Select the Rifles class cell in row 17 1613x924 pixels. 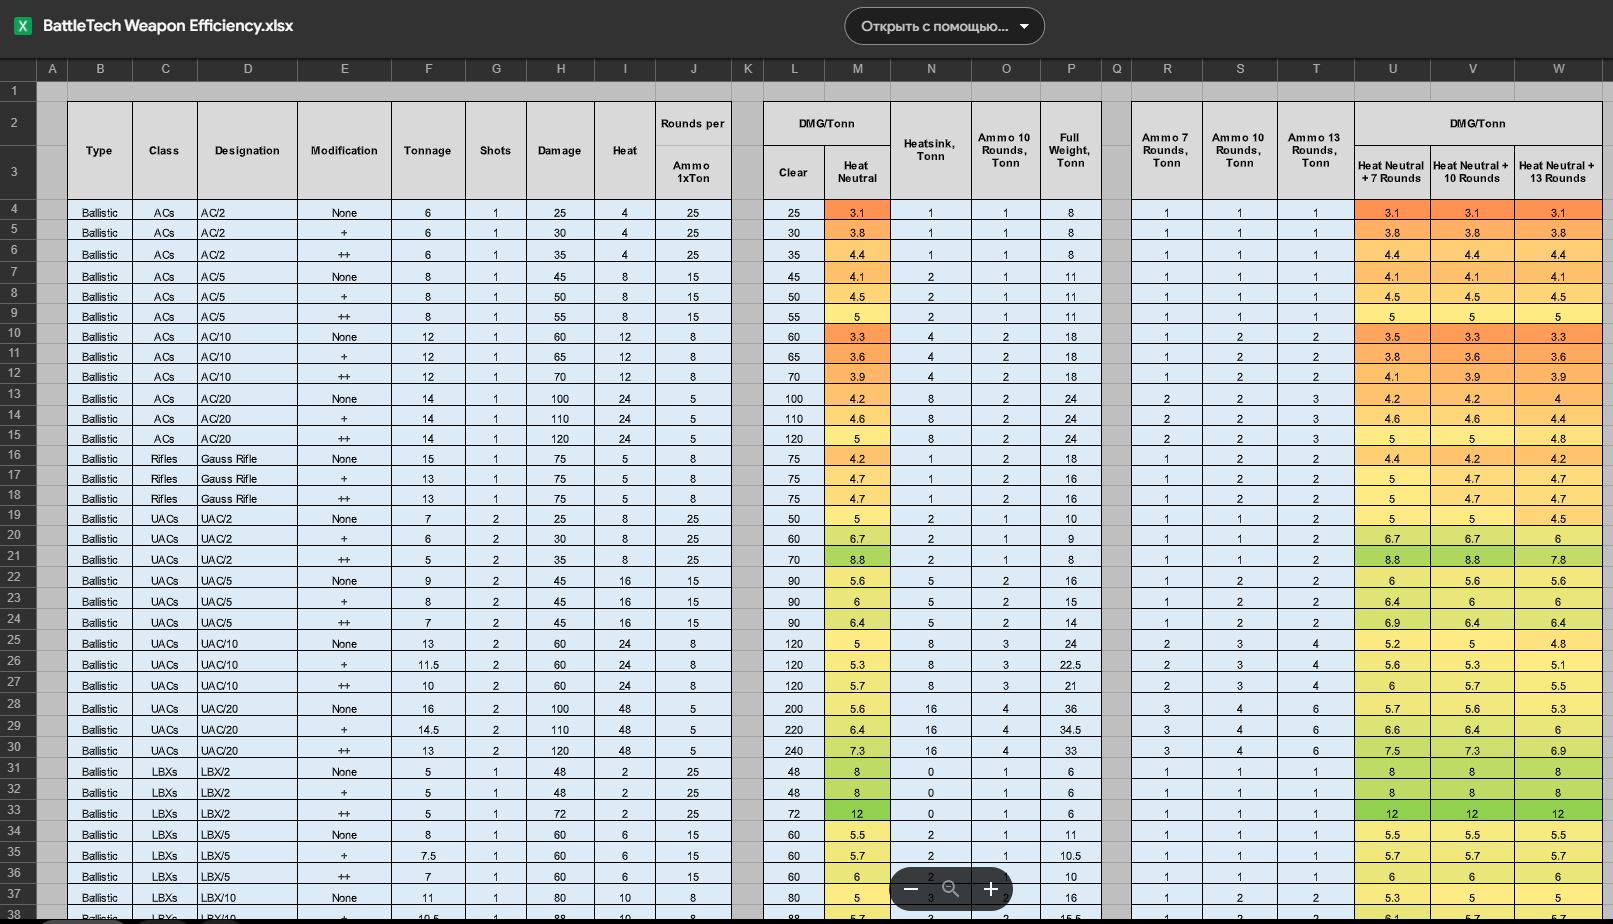tap(164, 478)
